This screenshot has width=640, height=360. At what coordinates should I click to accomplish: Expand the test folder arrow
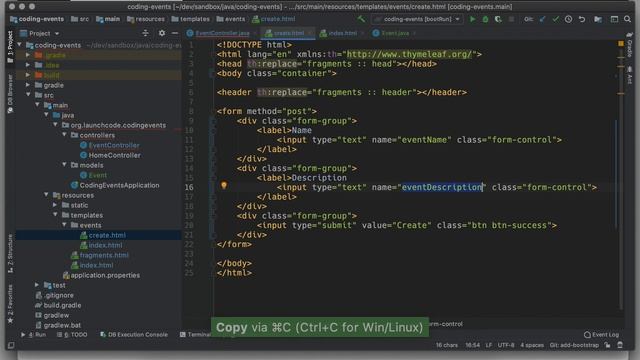[37, 285]
